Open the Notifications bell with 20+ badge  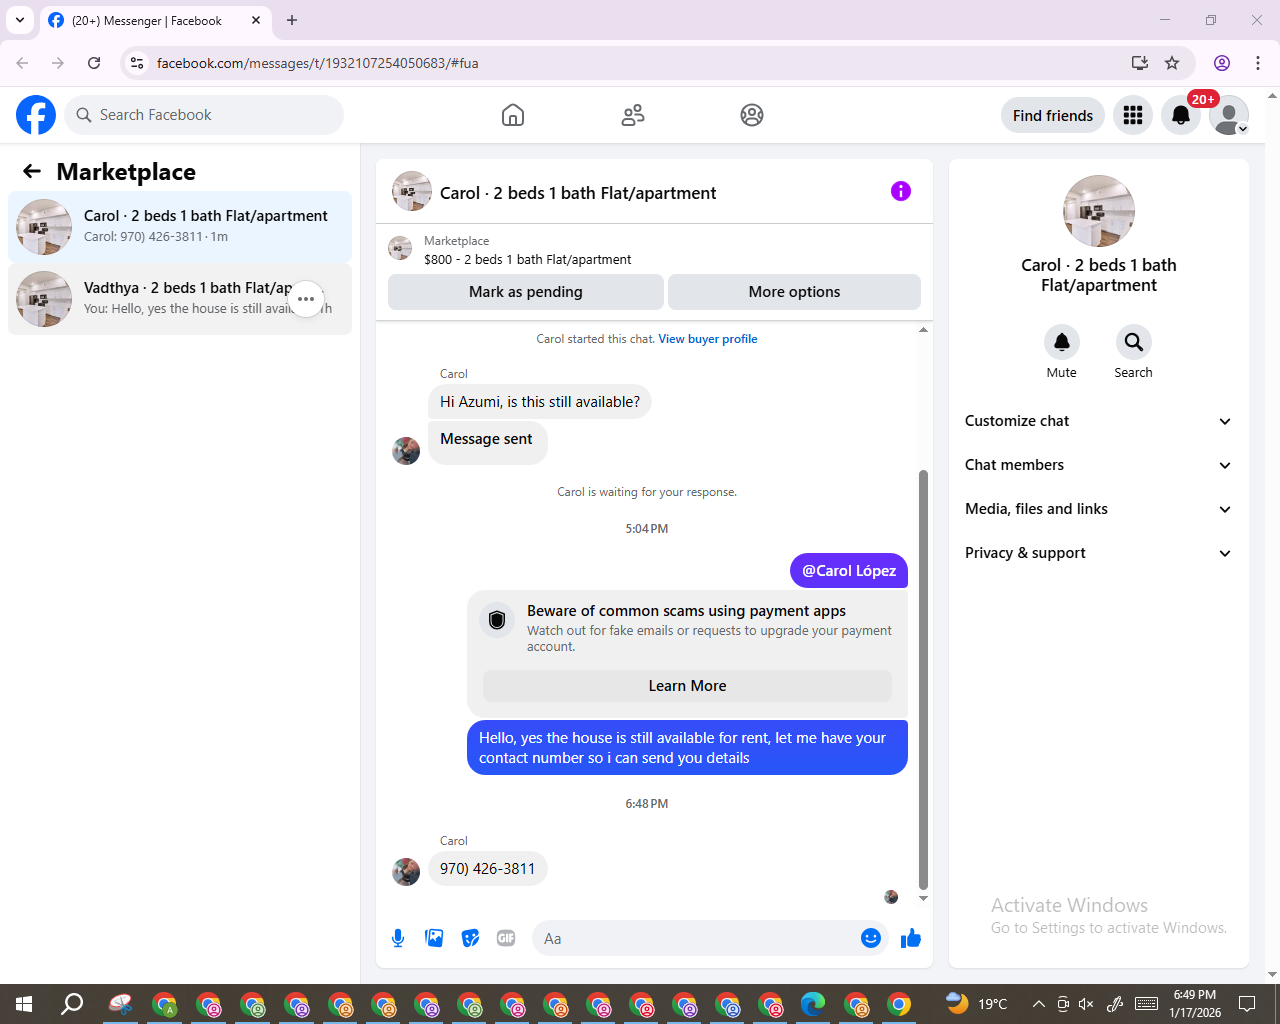(1181, 115)
